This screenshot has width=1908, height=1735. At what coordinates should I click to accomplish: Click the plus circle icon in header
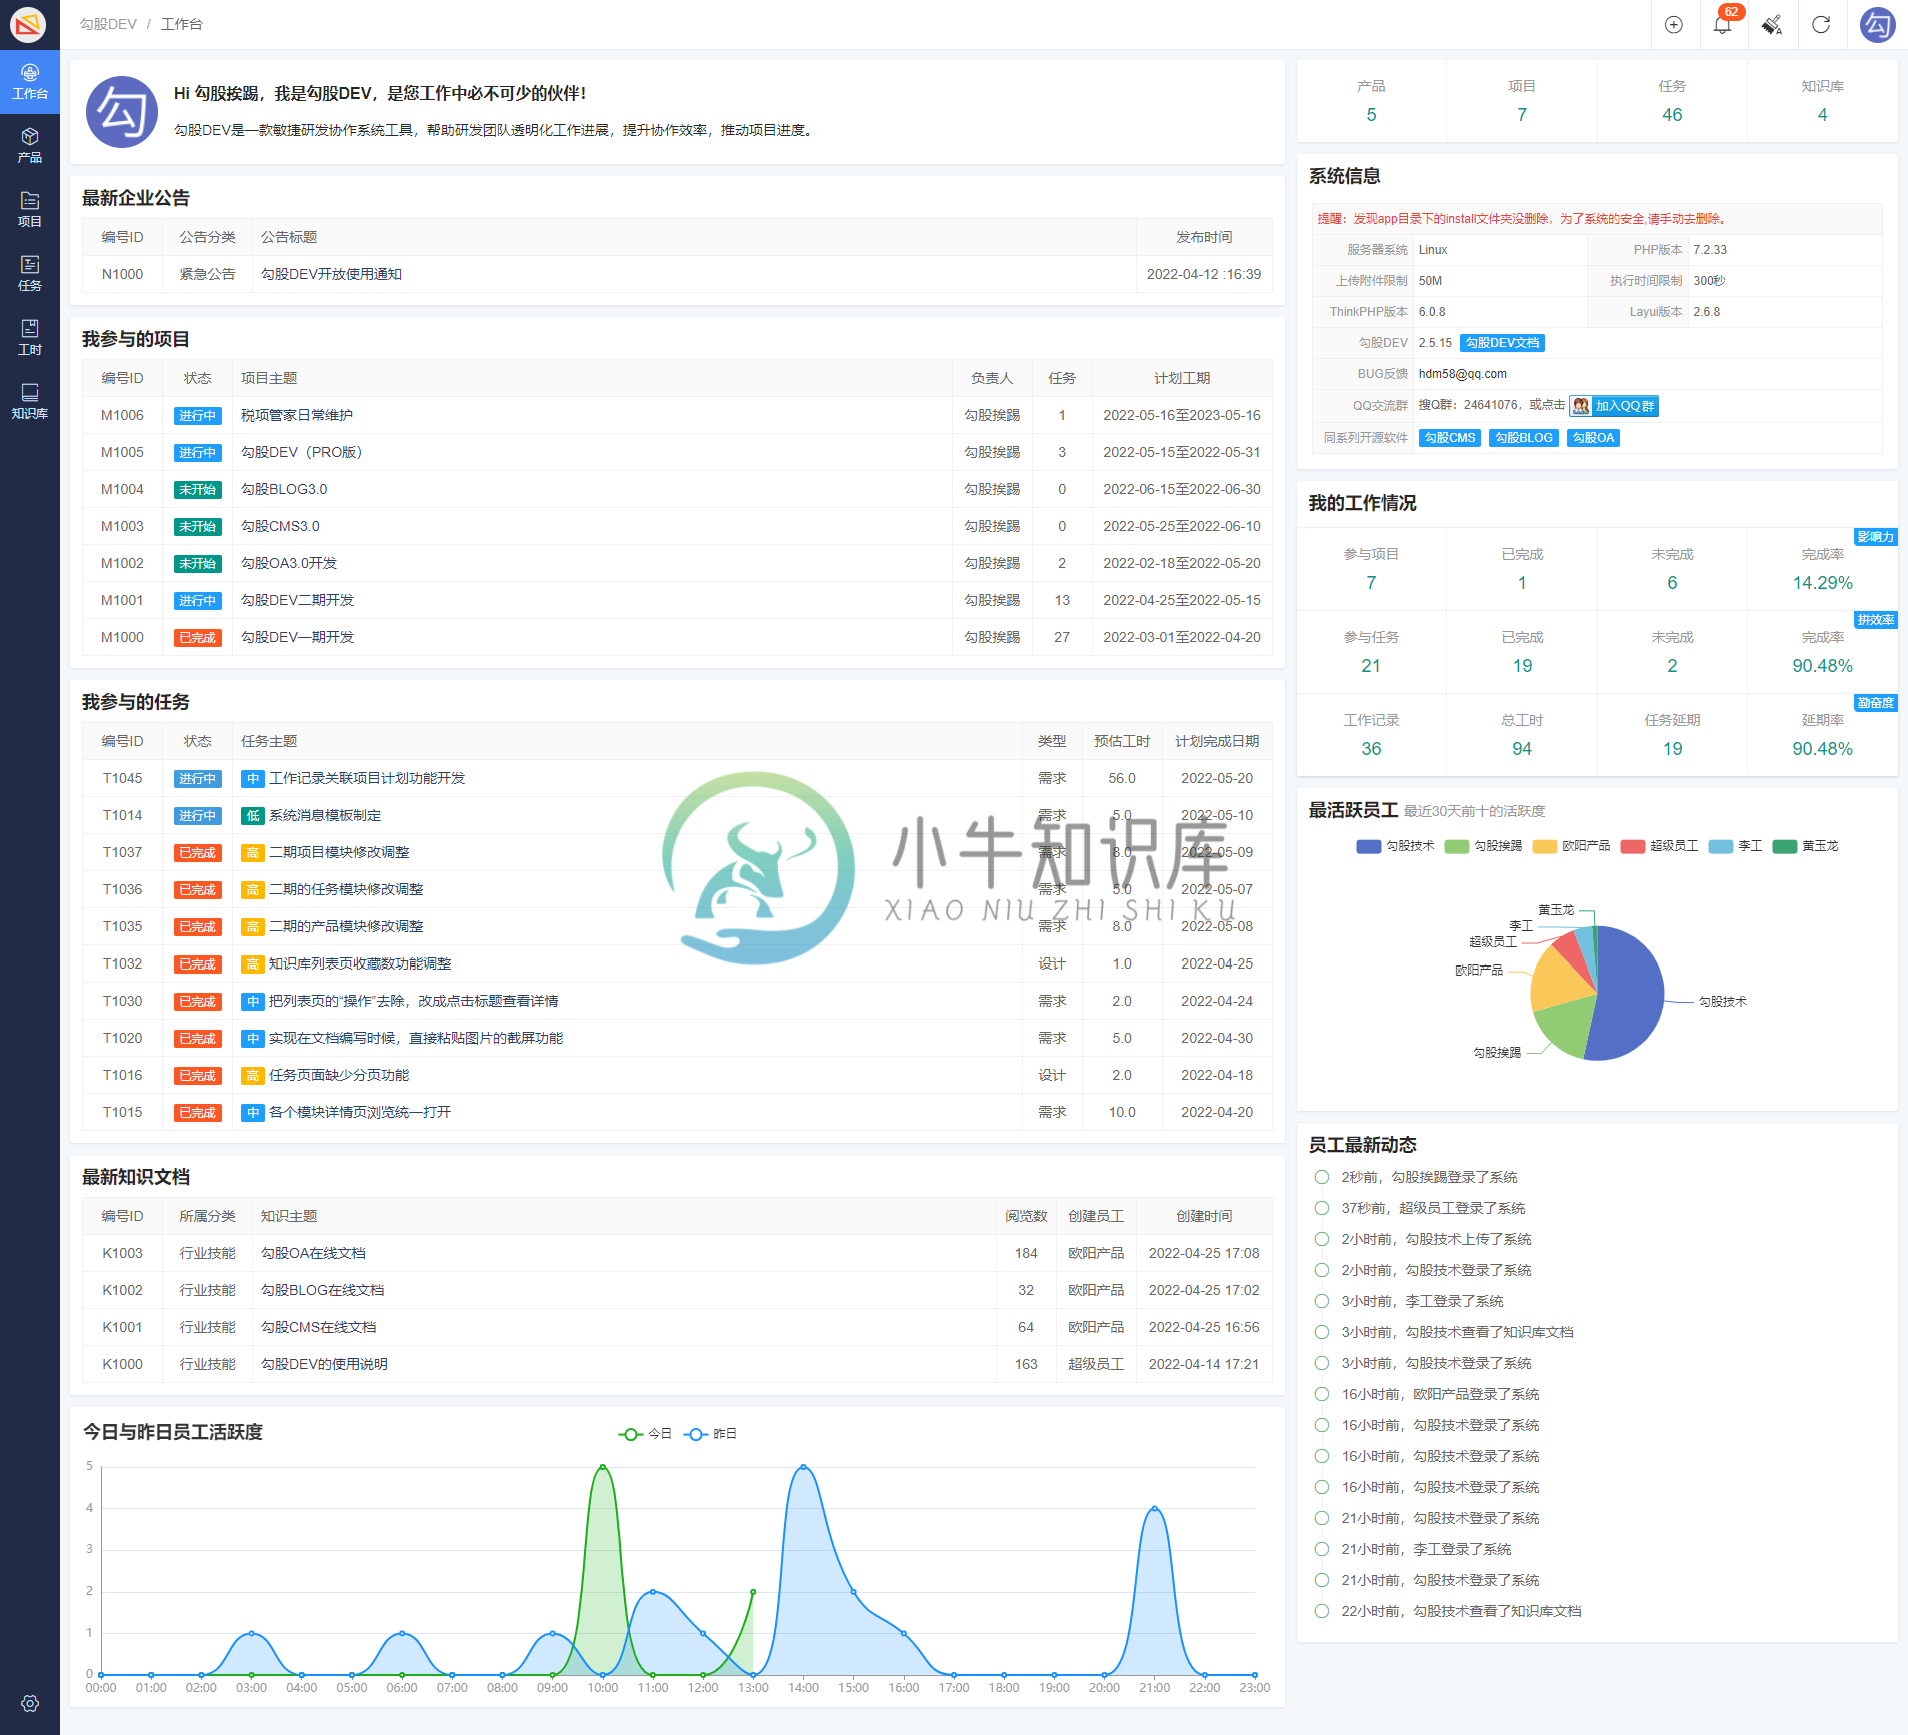click(1674, 25)
